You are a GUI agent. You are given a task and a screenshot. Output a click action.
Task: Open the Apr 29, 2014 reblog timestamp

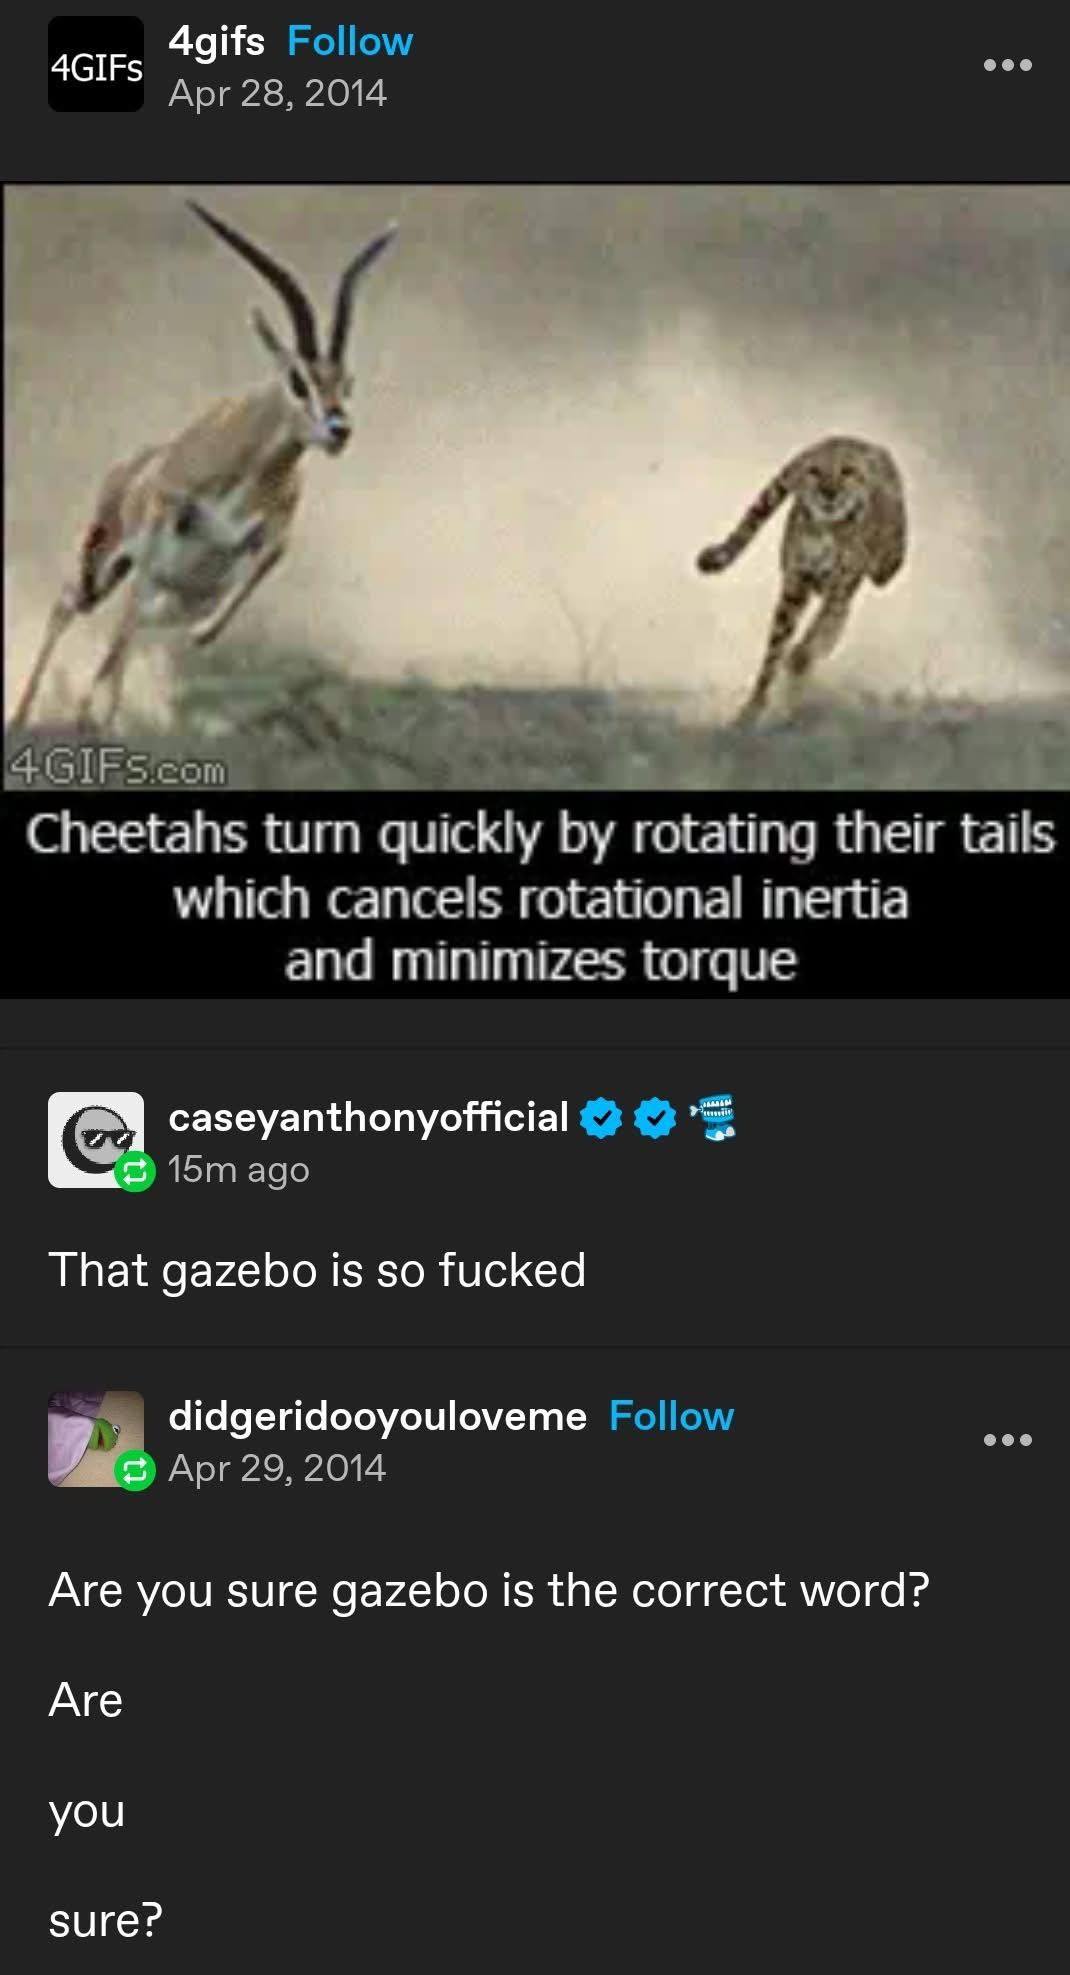[x=277, y=1468]
